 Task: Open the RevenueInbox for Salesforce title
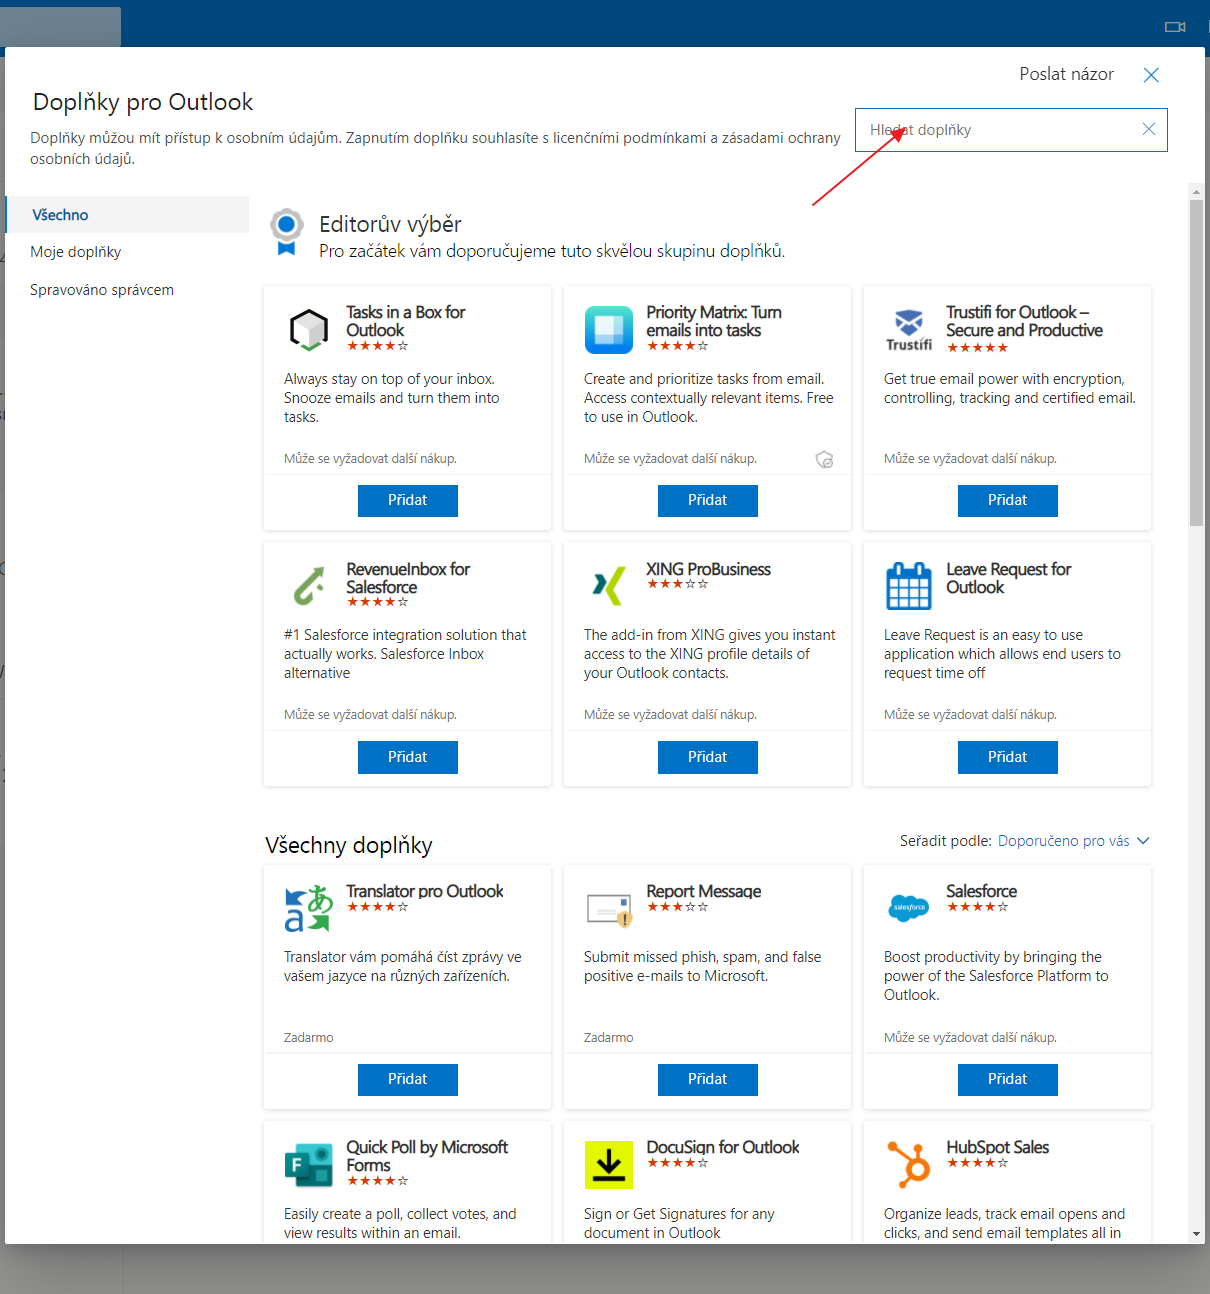click(x=408, y=578)
